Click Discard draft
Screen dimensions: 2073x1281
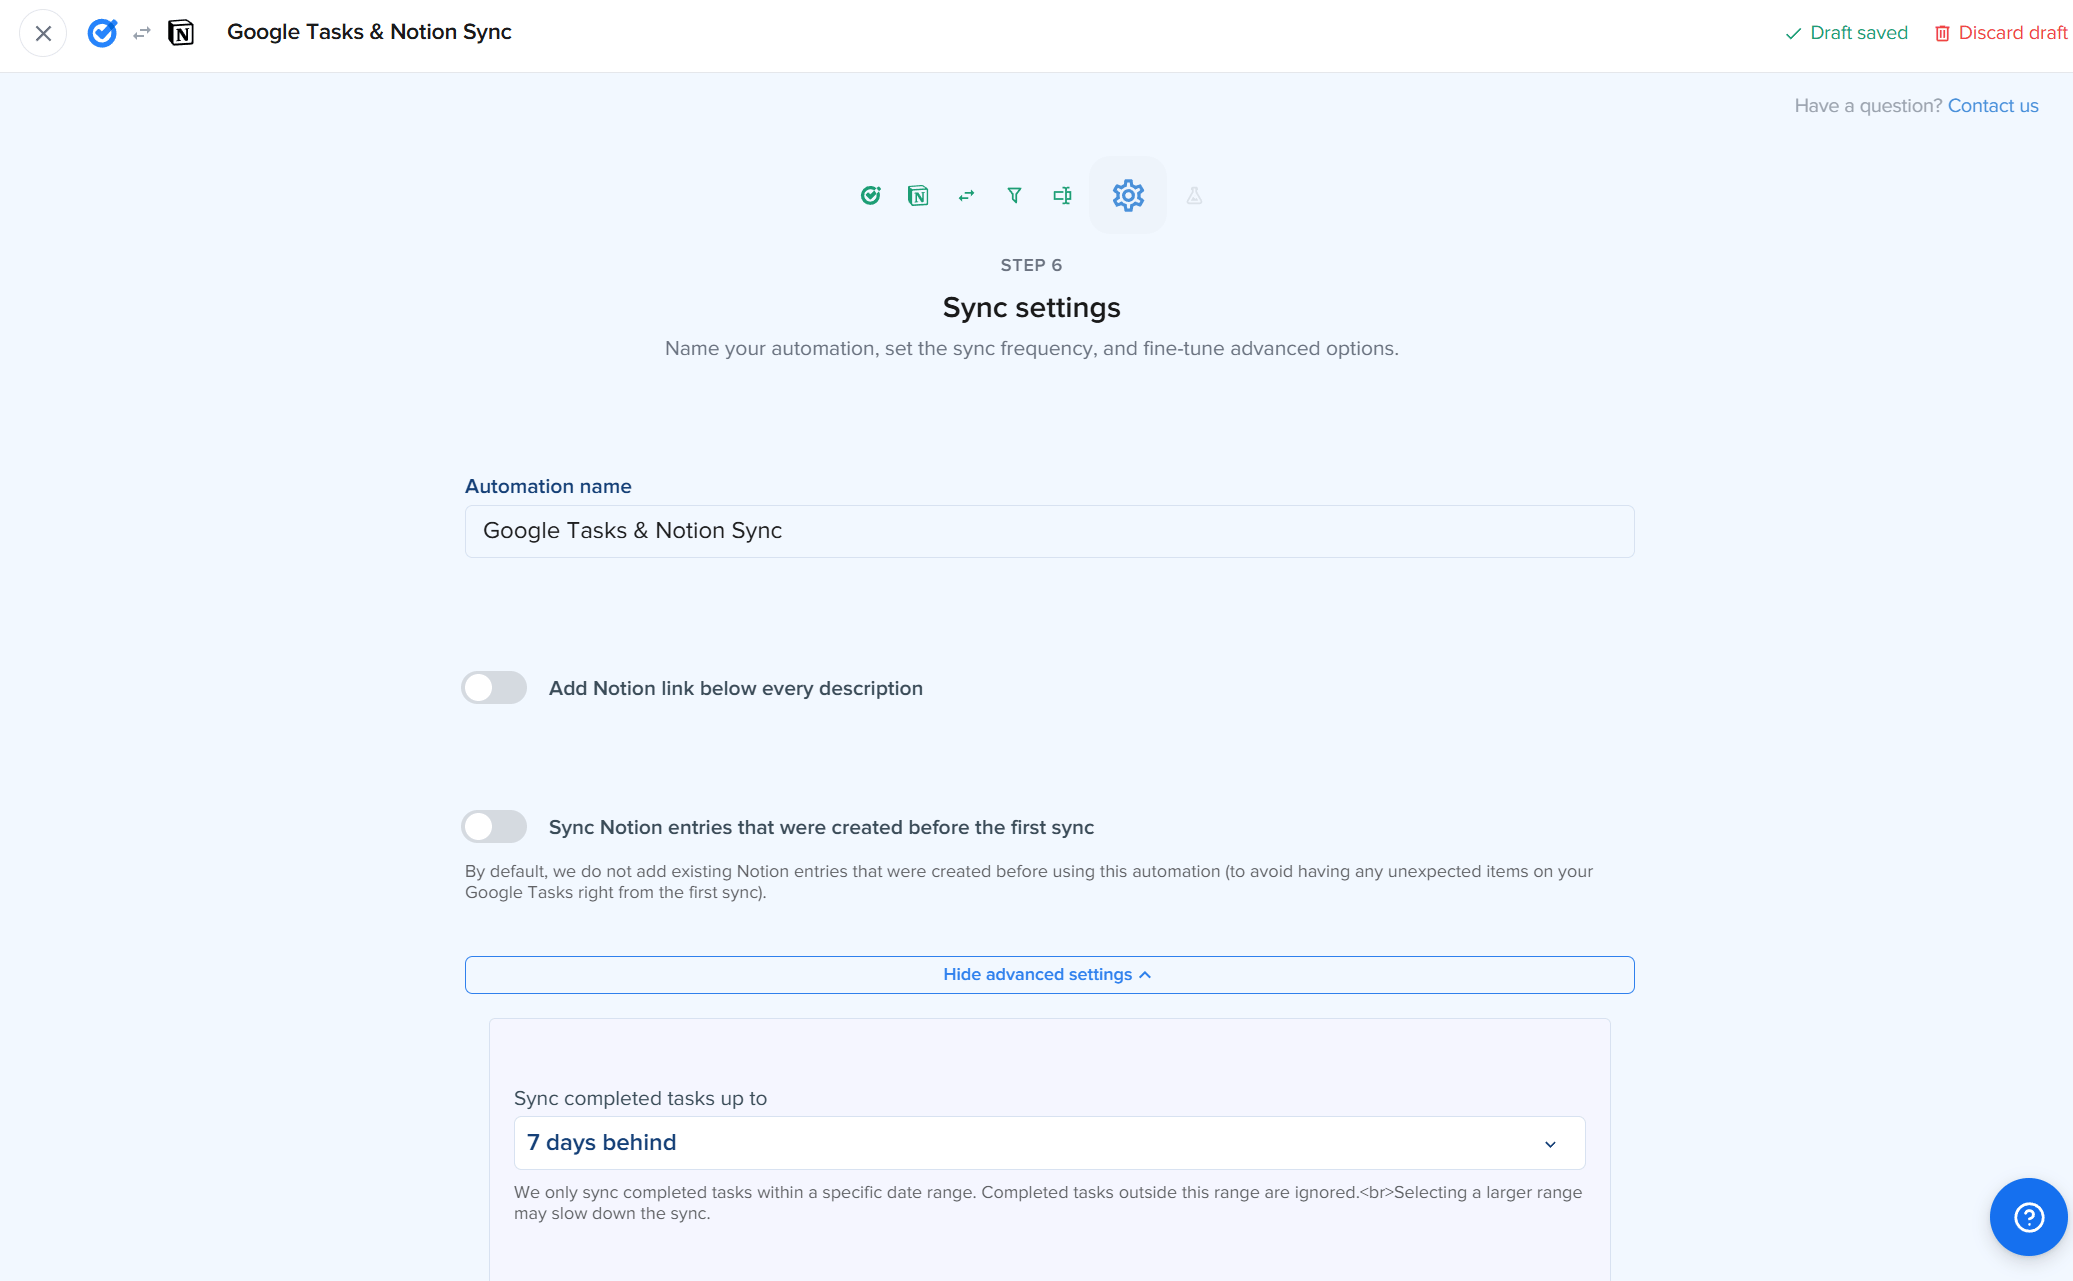click(2001, 33)
